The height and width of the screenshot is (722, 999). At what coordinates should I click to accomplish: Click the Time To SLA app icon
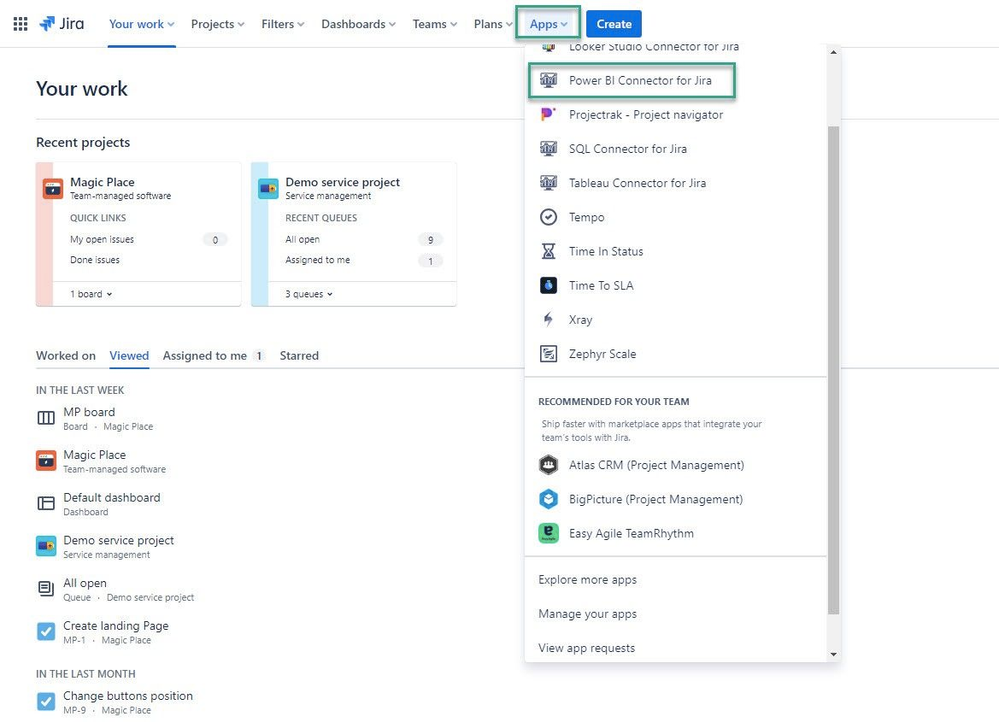click(548, 285)
